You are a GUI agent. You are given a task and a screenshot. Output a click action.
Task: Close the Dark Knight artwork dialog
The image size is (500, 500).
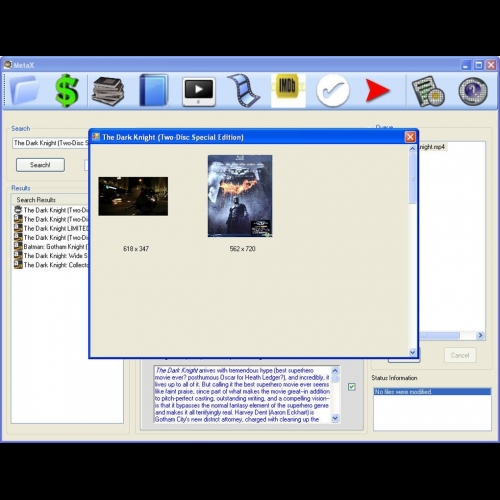(410, 137)
